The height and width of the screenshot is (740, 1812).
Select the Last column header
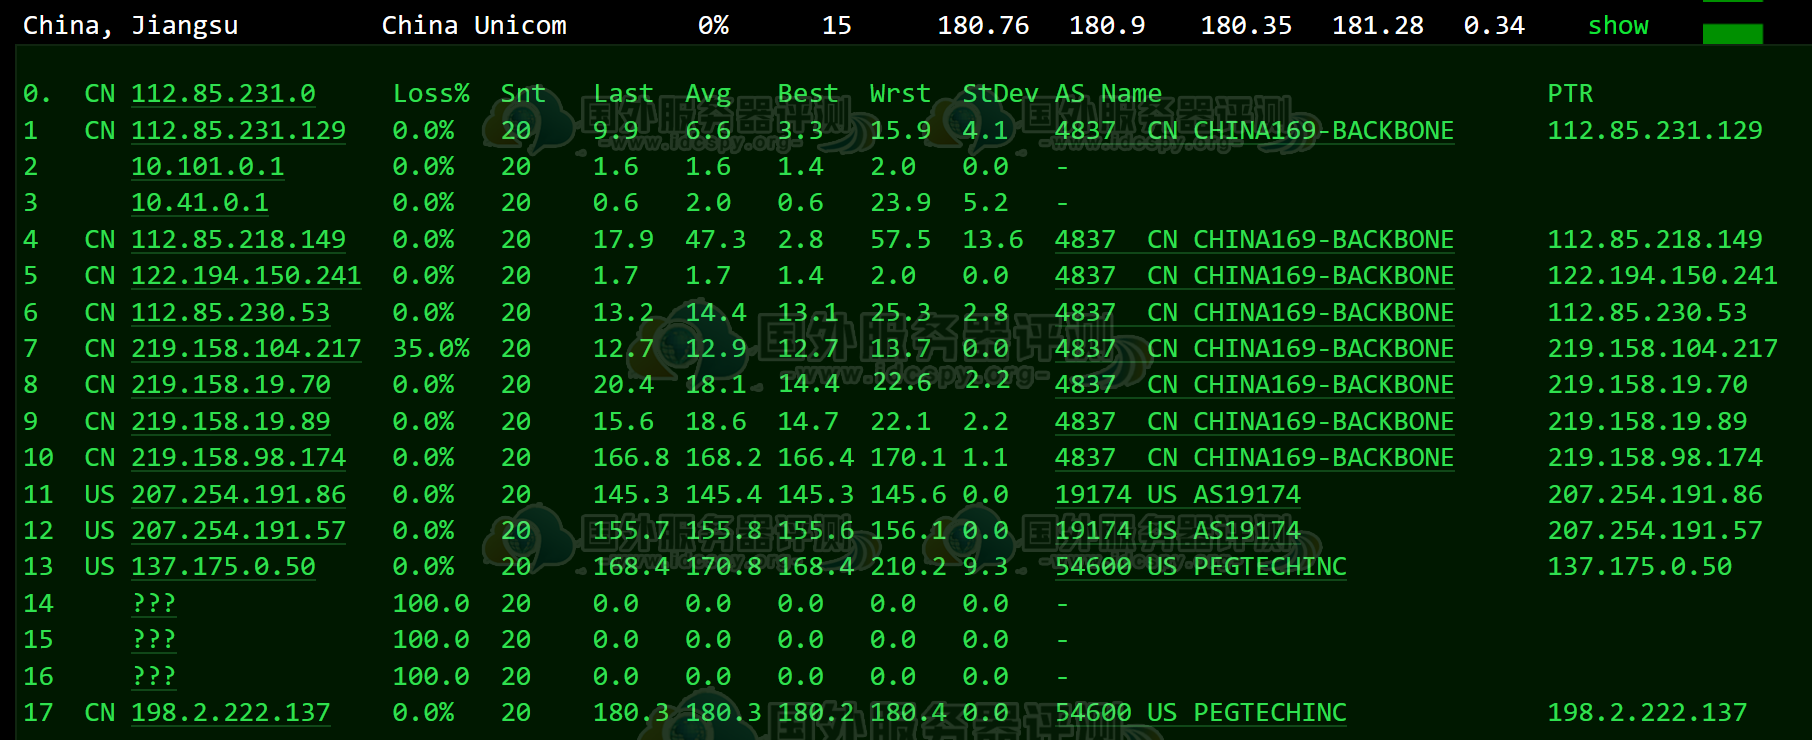[623, 94]
